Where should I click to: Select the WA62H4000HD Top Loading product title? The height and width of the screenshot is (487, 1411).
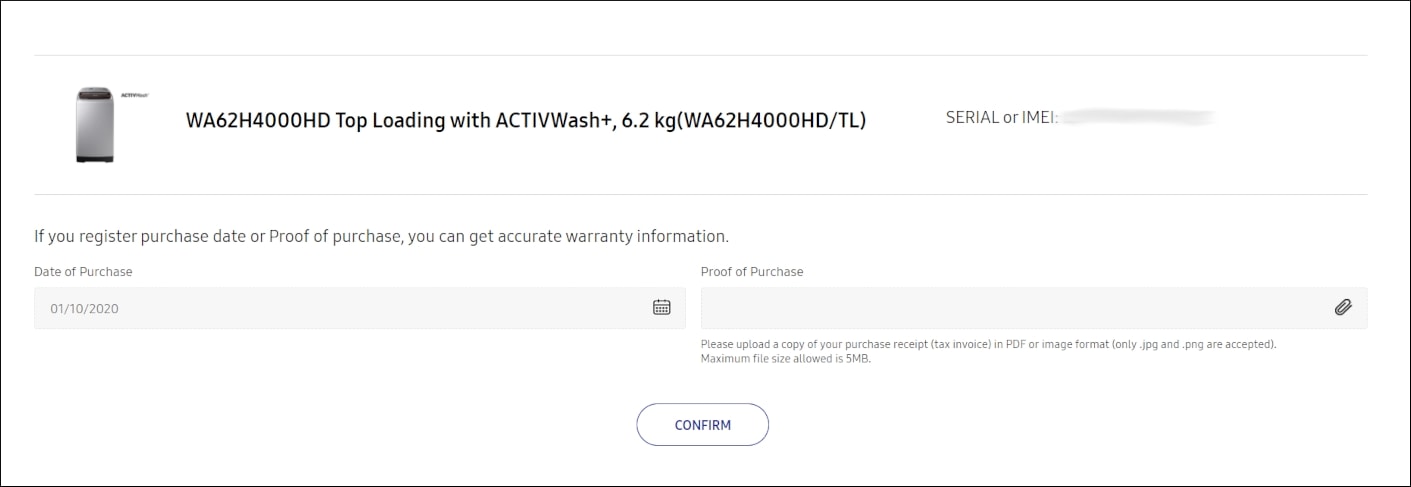(x=526, y=121)
